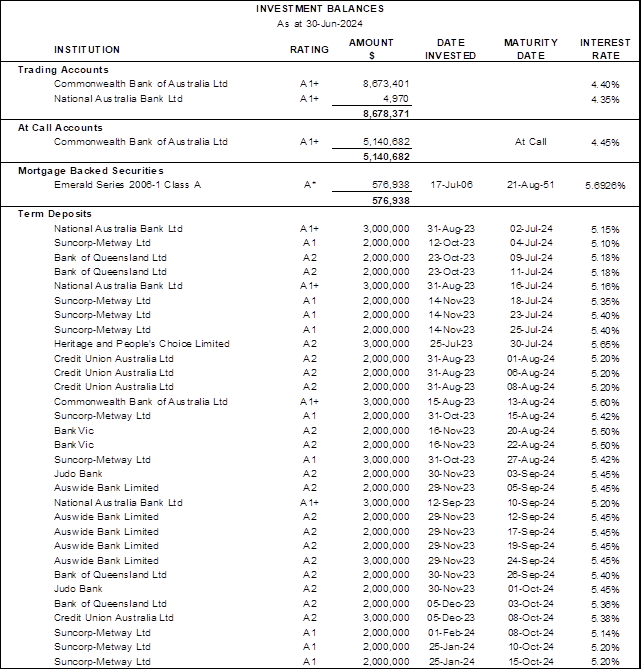Screen dimensions: 642x670
Task: Select the amount 8,673,401
Action: (x=386, y=84)
